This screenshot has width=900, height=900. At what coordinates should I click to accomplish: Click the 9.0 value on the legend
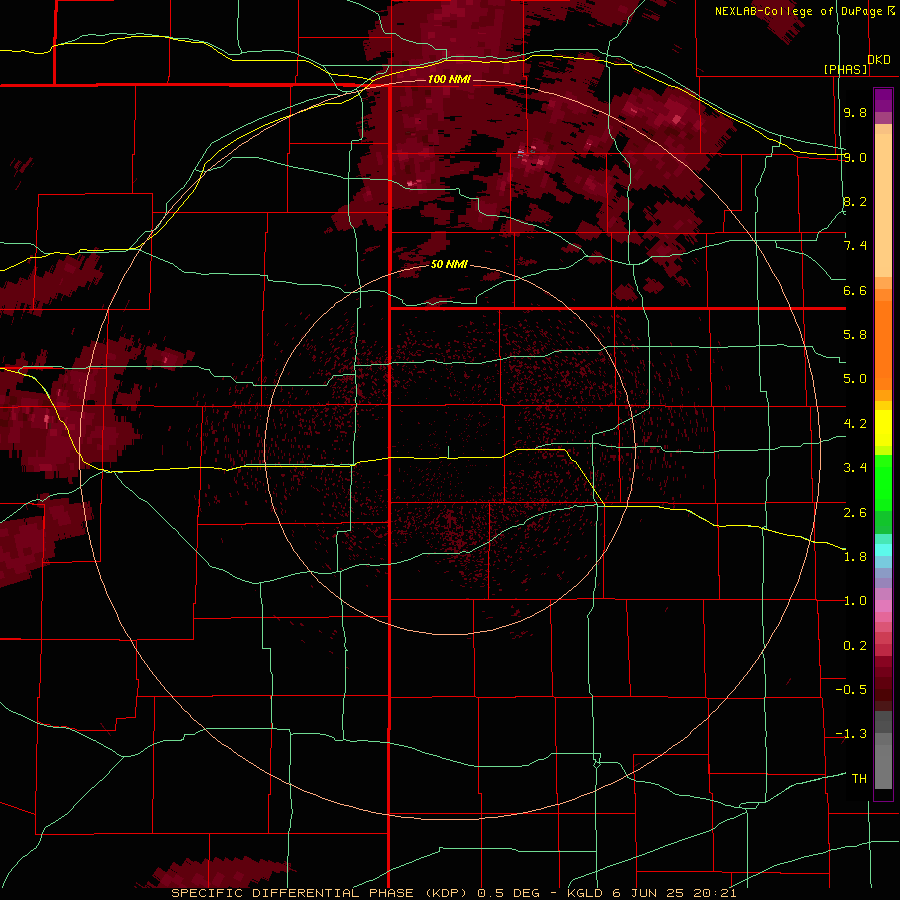point(855,157)
